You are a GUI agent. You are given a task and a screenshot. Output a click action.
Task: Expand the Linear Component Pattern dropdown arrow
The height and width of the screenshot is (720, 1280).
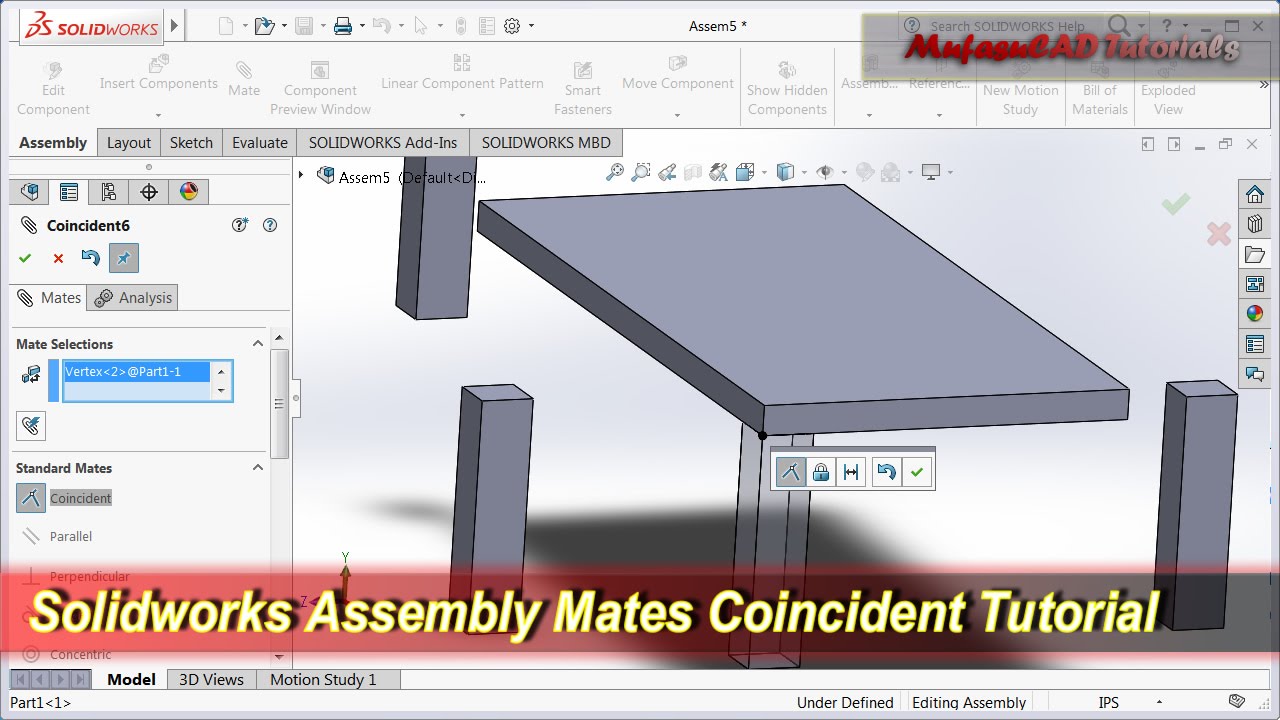462,114
